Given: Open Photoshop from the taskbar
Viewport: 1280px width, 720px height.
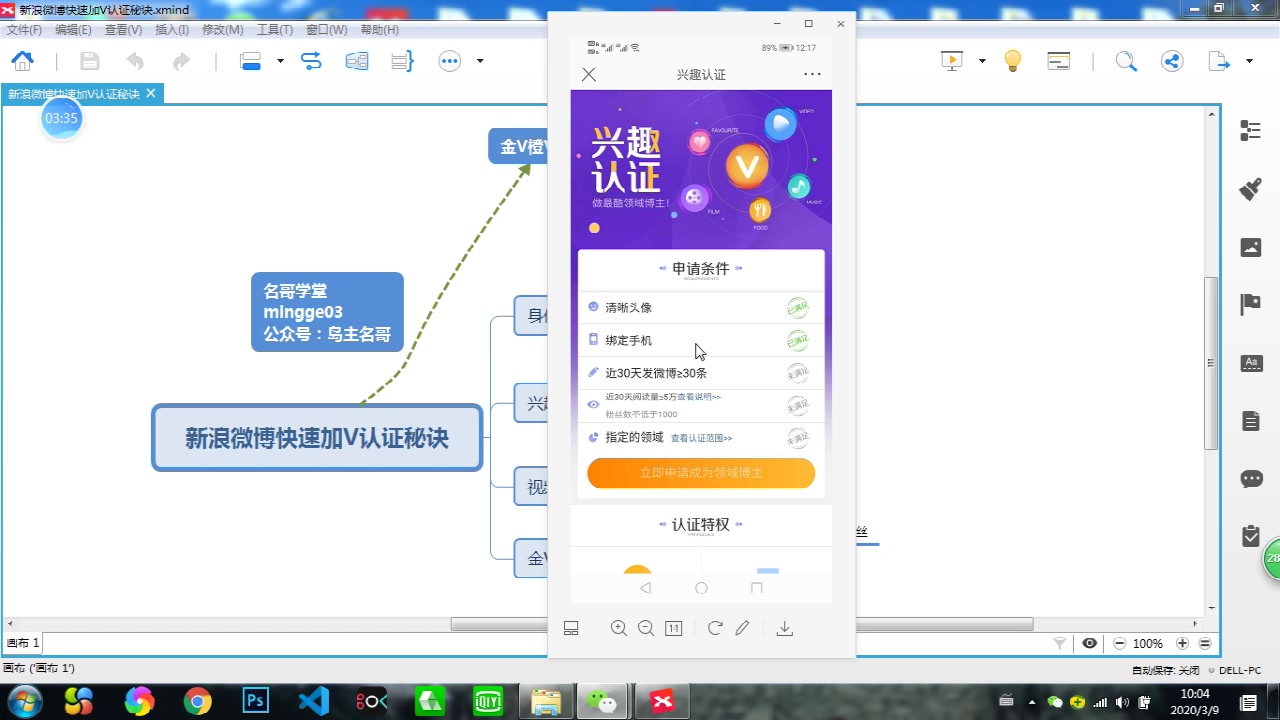Looking at the screenshot, I should [x=255, y=702].
